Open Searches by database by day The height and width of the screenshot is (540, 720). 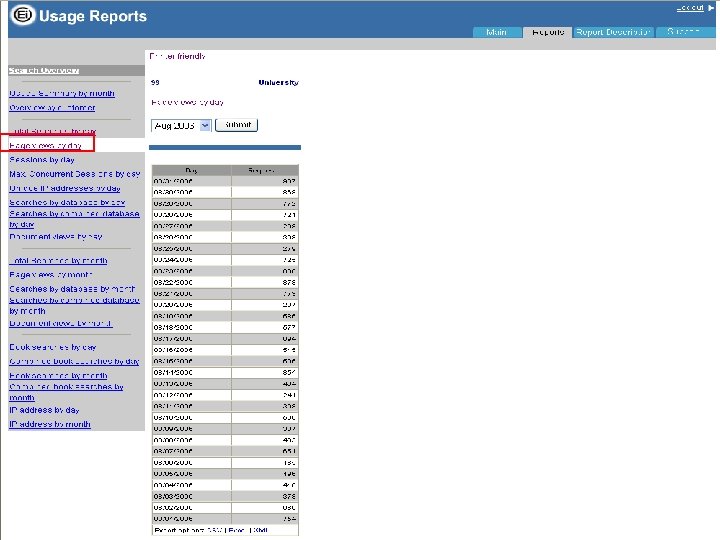pos(67,202)
